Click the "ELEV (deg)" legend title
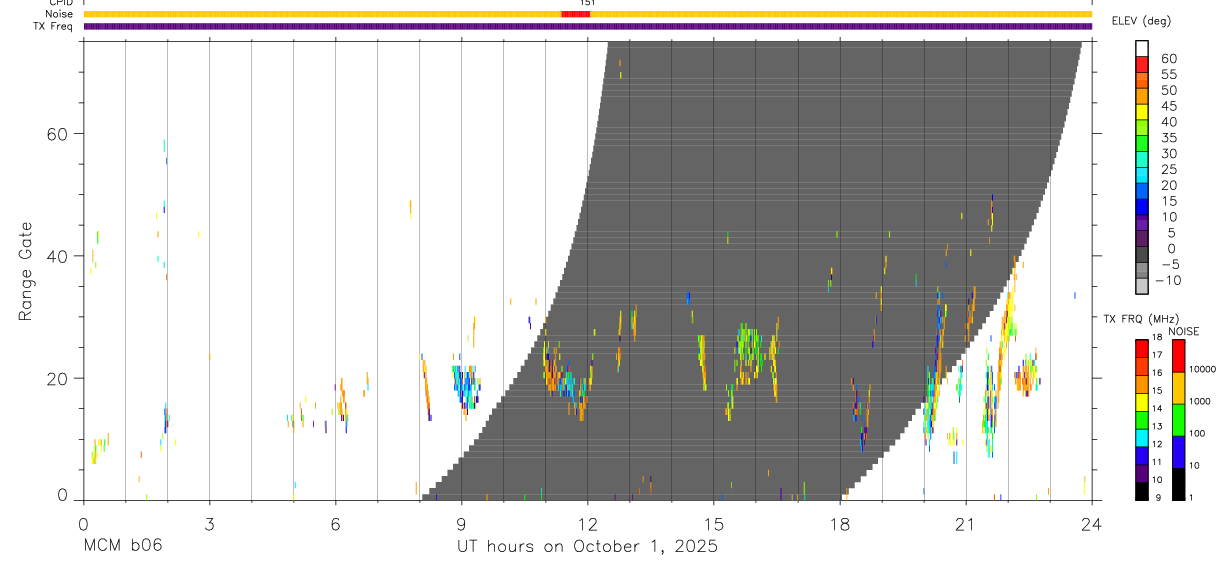Viewport: 1228px width, 567px height. [x=1141, y=20]
